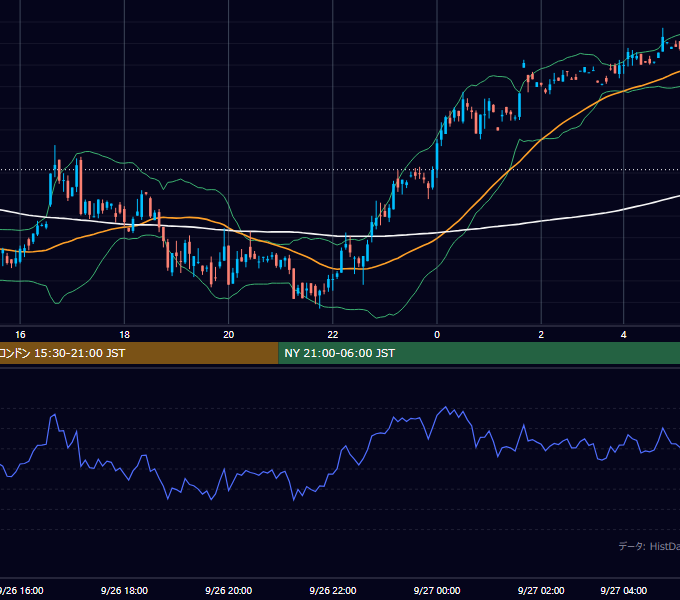Click hour label 2 on price chart axis

[x=541, y=335]
